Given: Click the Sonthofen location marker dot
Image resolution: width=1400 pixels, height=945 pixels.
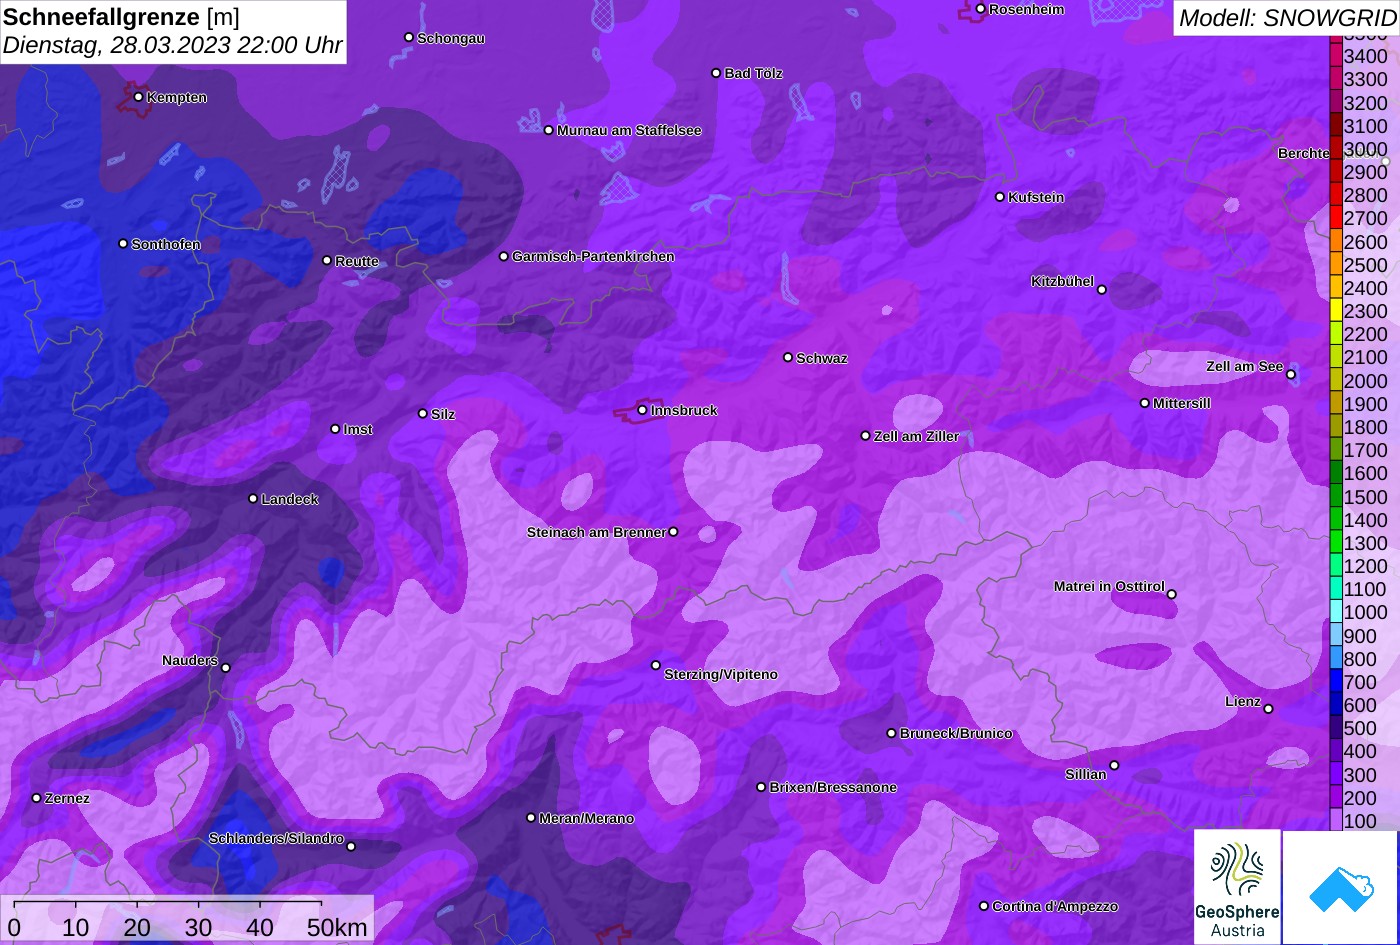Looking at the screenshot, I should [123, 244].
